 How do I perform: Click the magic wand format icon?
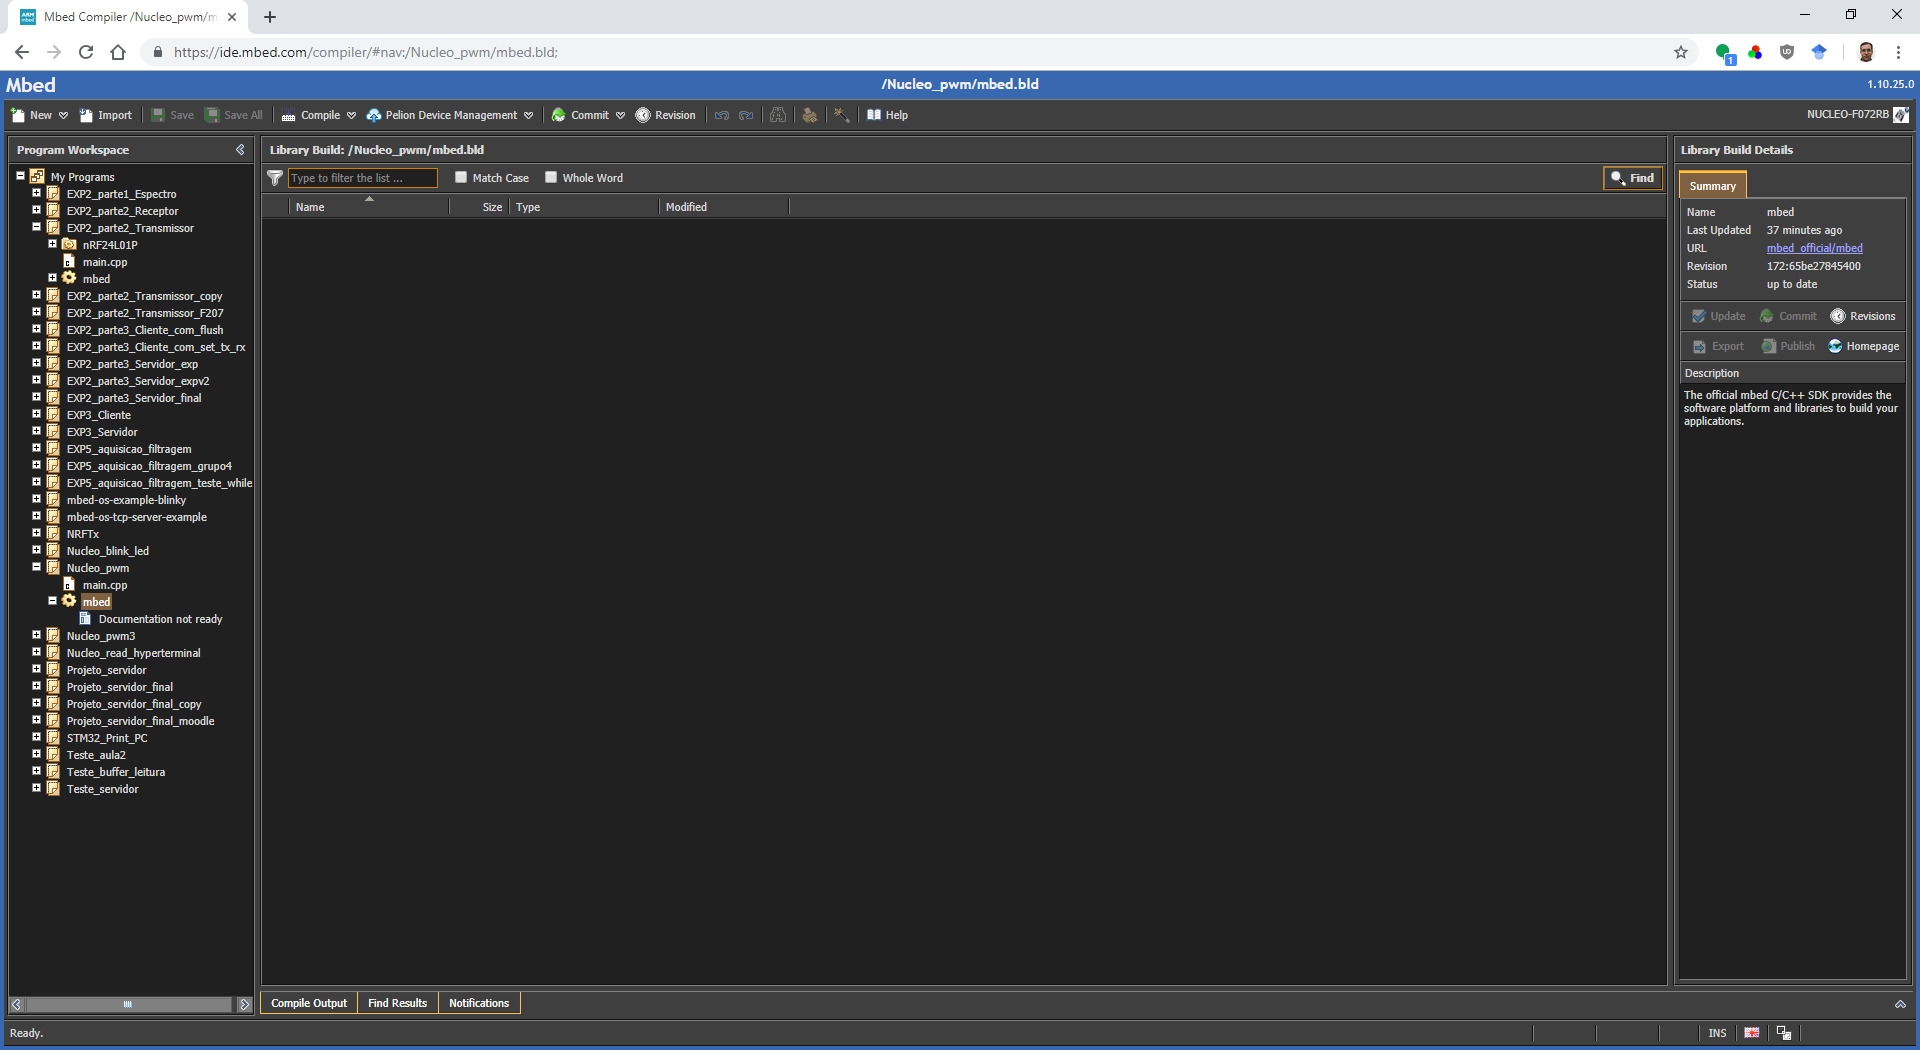pyautogui.click(x=842, y=115)
